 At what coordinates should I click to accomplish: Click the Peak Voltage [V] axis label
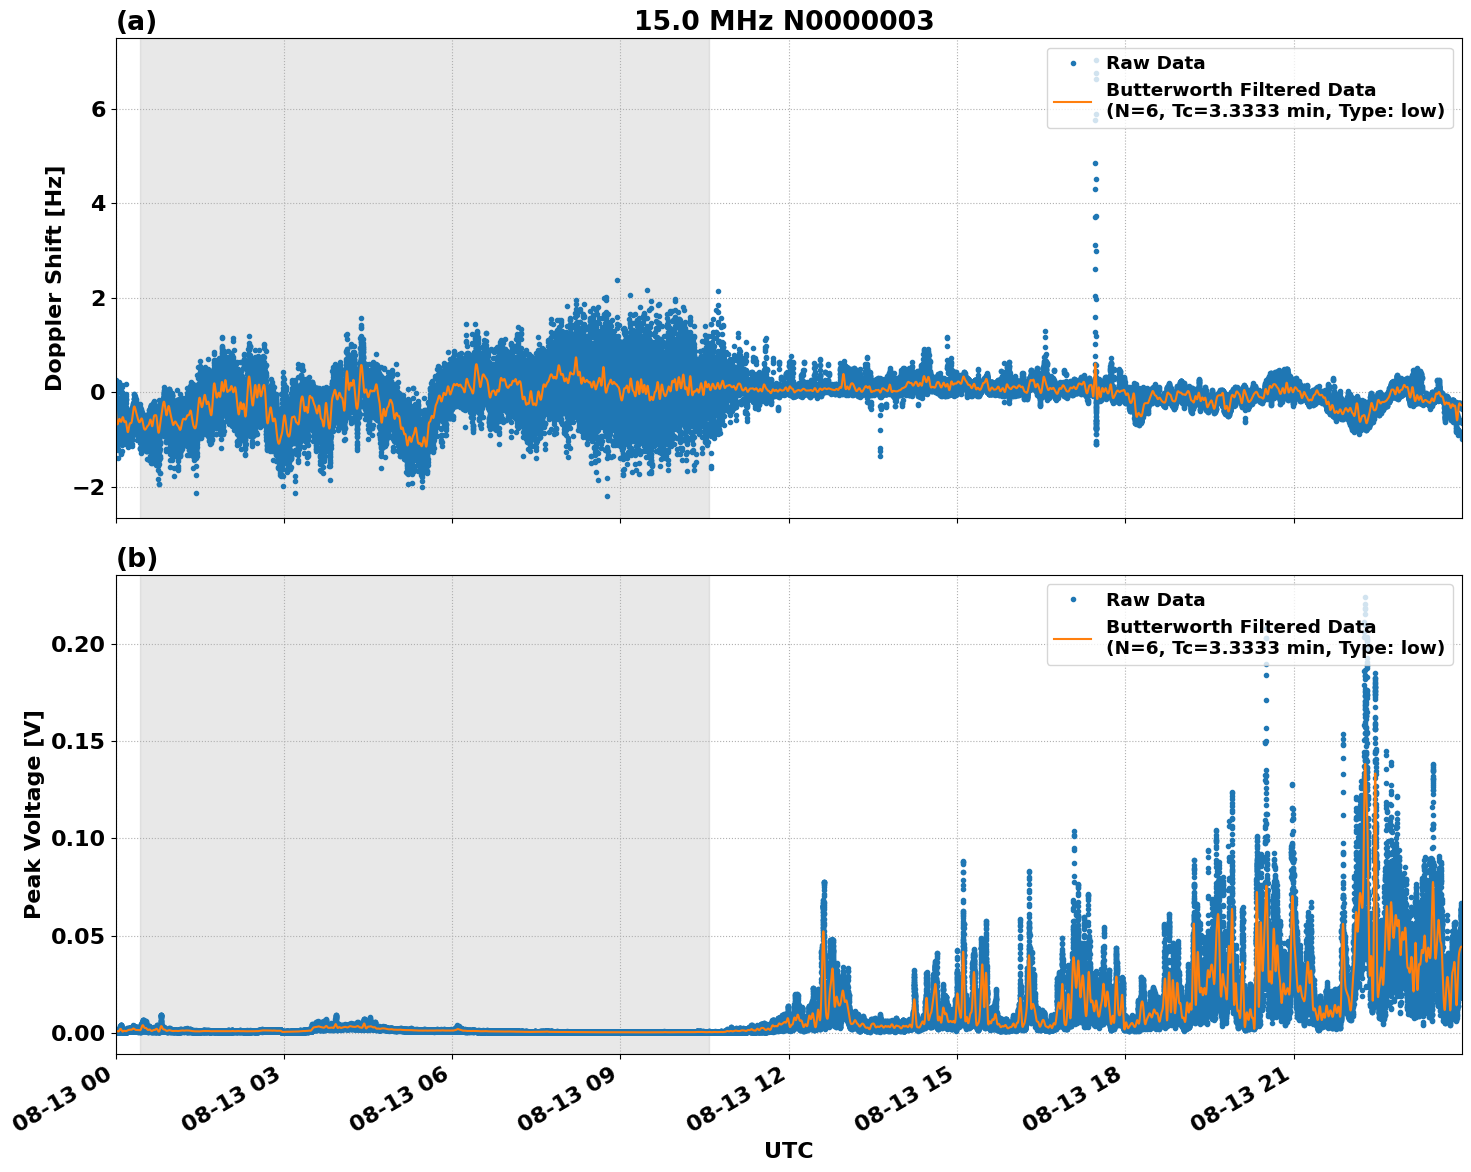(35, 812)
